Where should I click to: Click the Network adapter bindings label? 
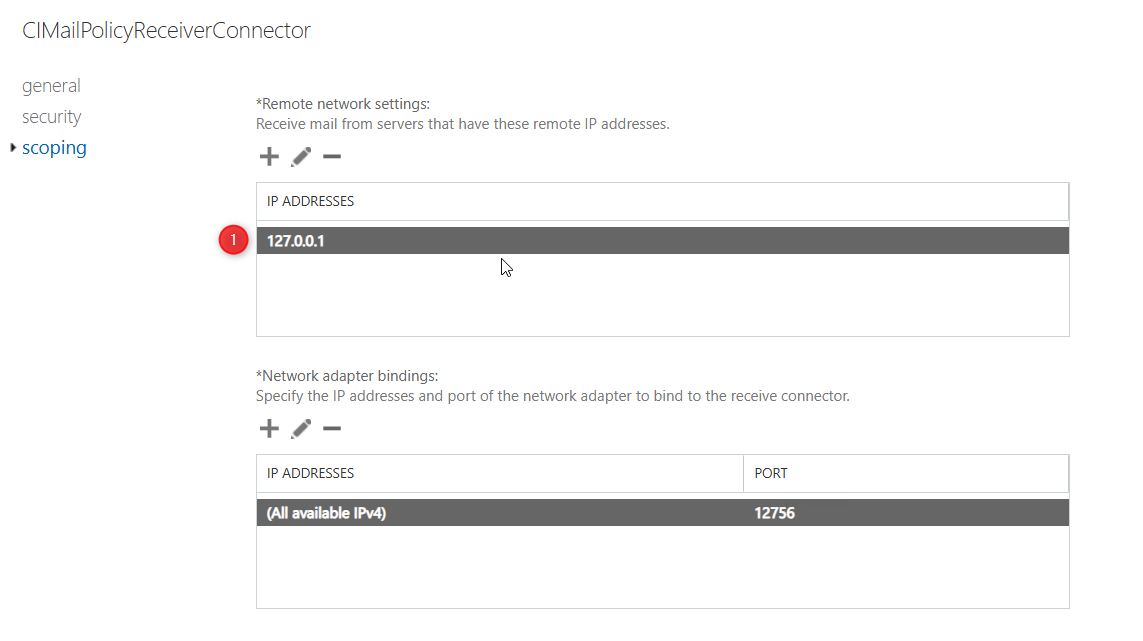click(x=348, y=376)
